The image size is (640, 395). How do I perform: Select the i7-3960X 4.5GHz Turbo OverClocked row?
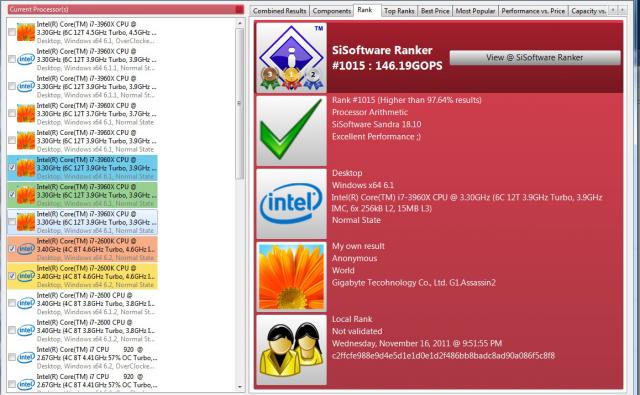click(x=96, y=32)
